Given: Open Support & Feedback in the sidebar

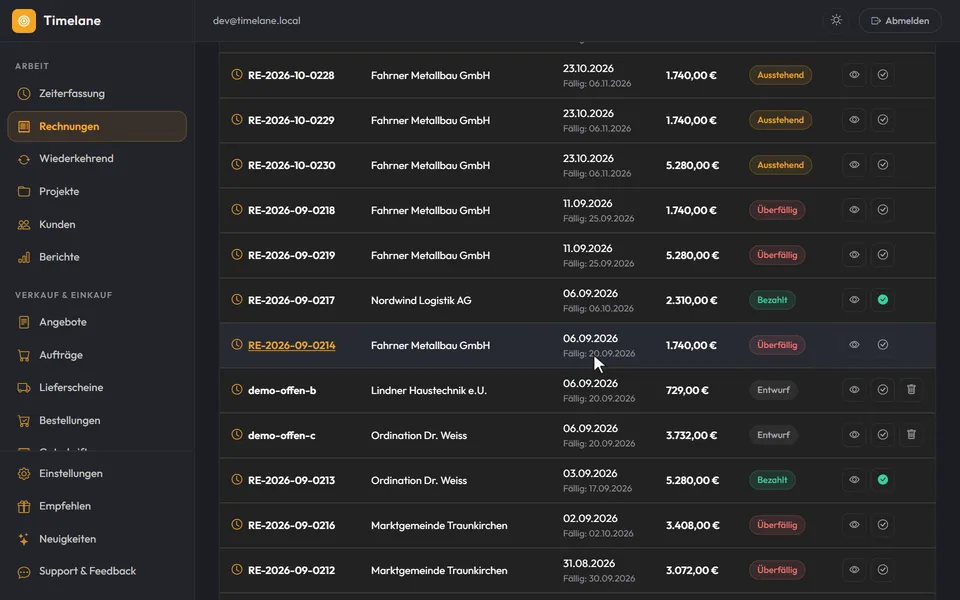Looking at the screenshot, I should pyautogui.click(x=97, y=571).
